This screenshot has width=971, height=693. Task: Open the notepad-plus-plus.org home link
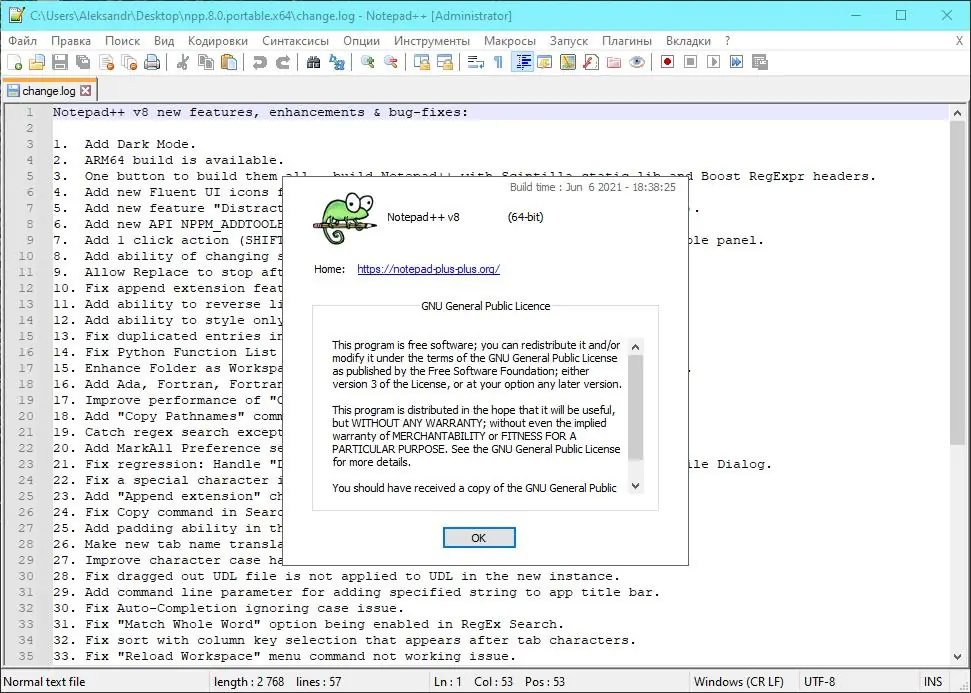click(428, 268)
